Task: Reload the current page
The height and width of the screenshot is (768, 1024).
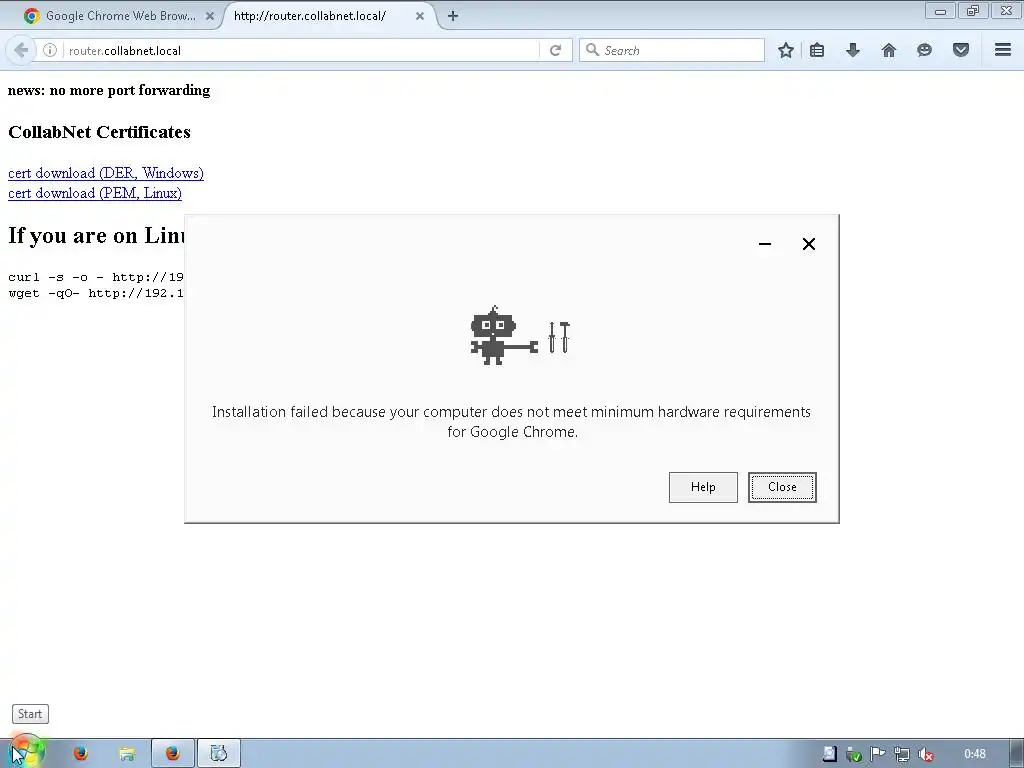Action: 555,50
